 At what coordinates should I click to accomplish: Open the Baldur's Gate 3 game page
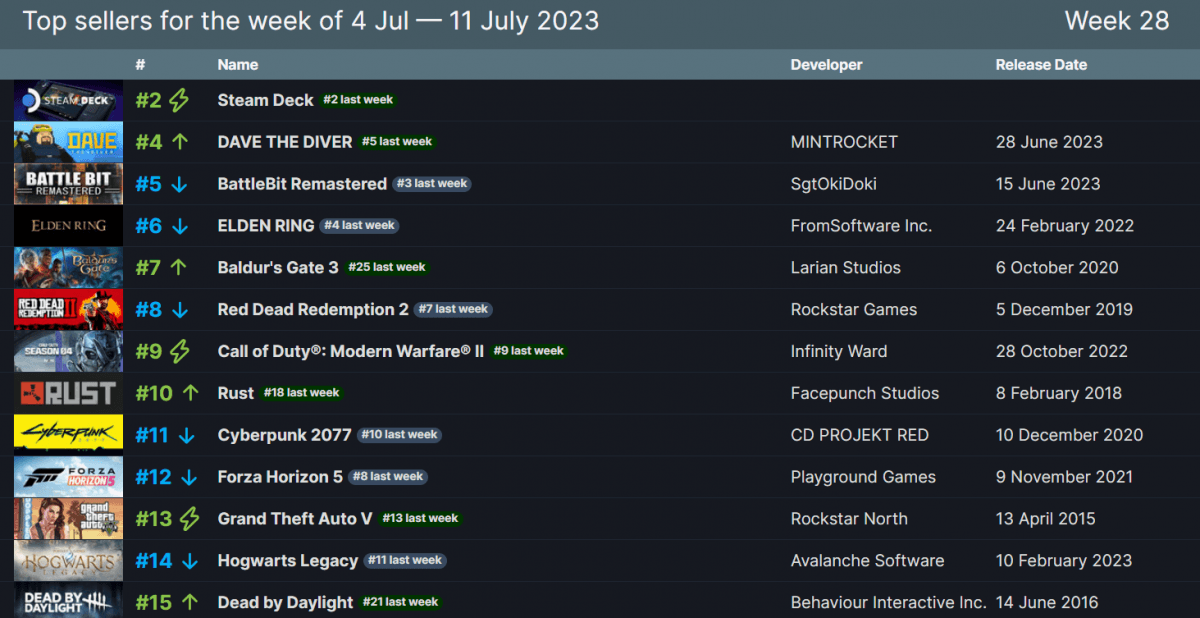pos(277,268)
